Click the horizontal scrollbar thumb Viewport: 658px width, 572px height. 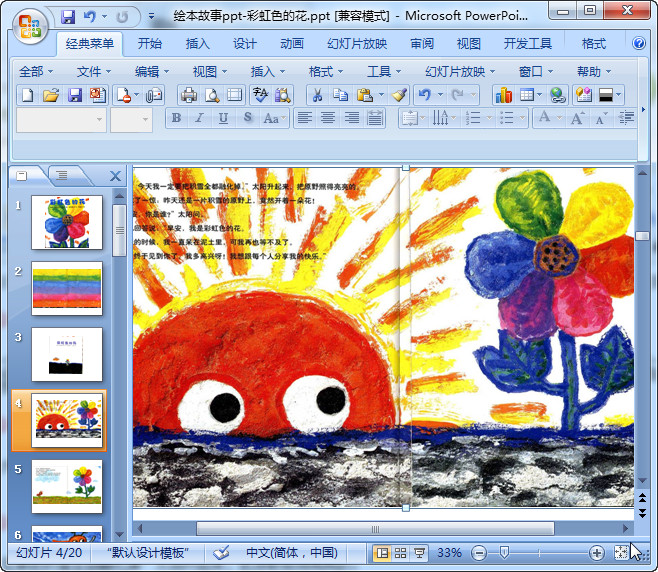376,529
